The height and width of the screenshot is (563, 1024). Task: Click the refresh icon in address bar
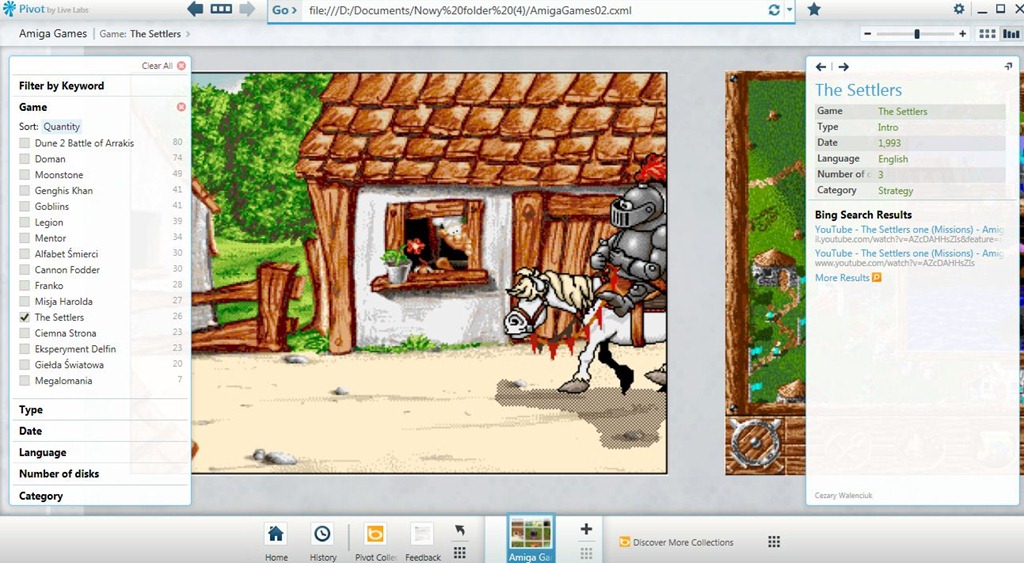click(x=773, y=10)
